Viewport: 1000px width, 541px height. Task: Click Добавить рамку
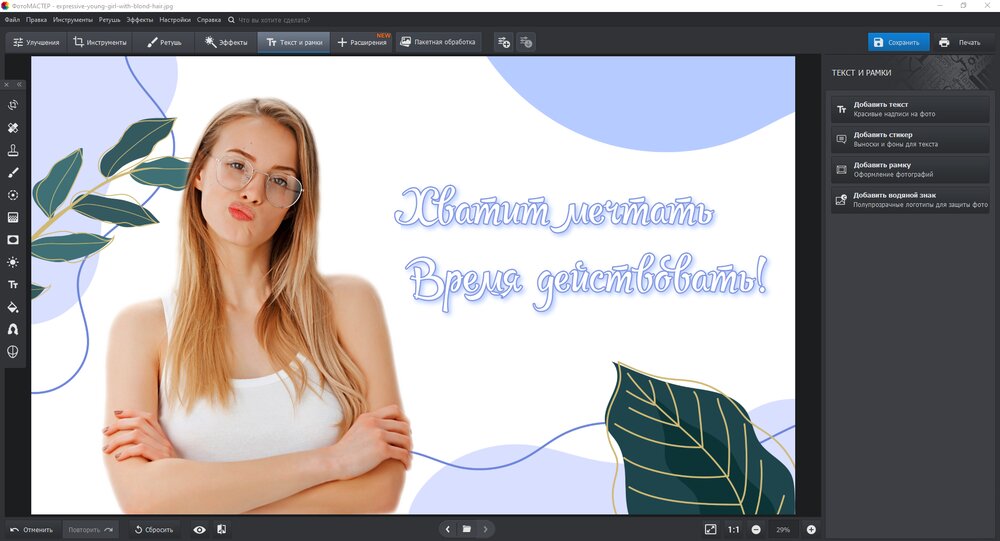(910, 169)
